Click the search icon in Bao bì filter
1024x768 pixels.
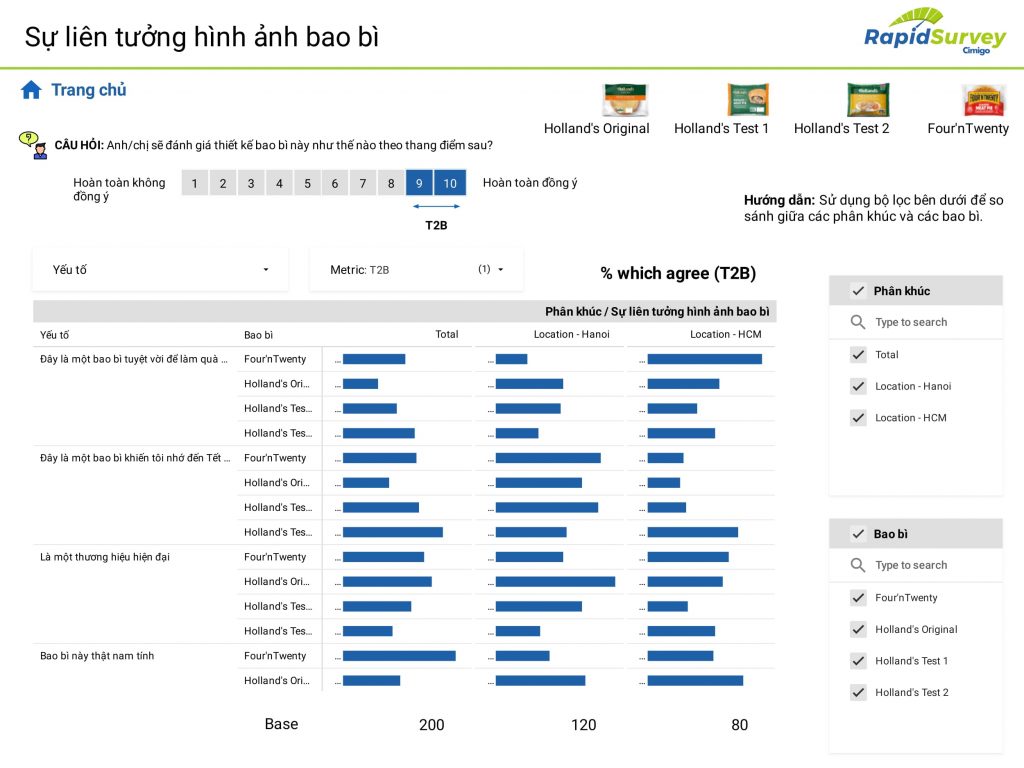coord(857,565)
